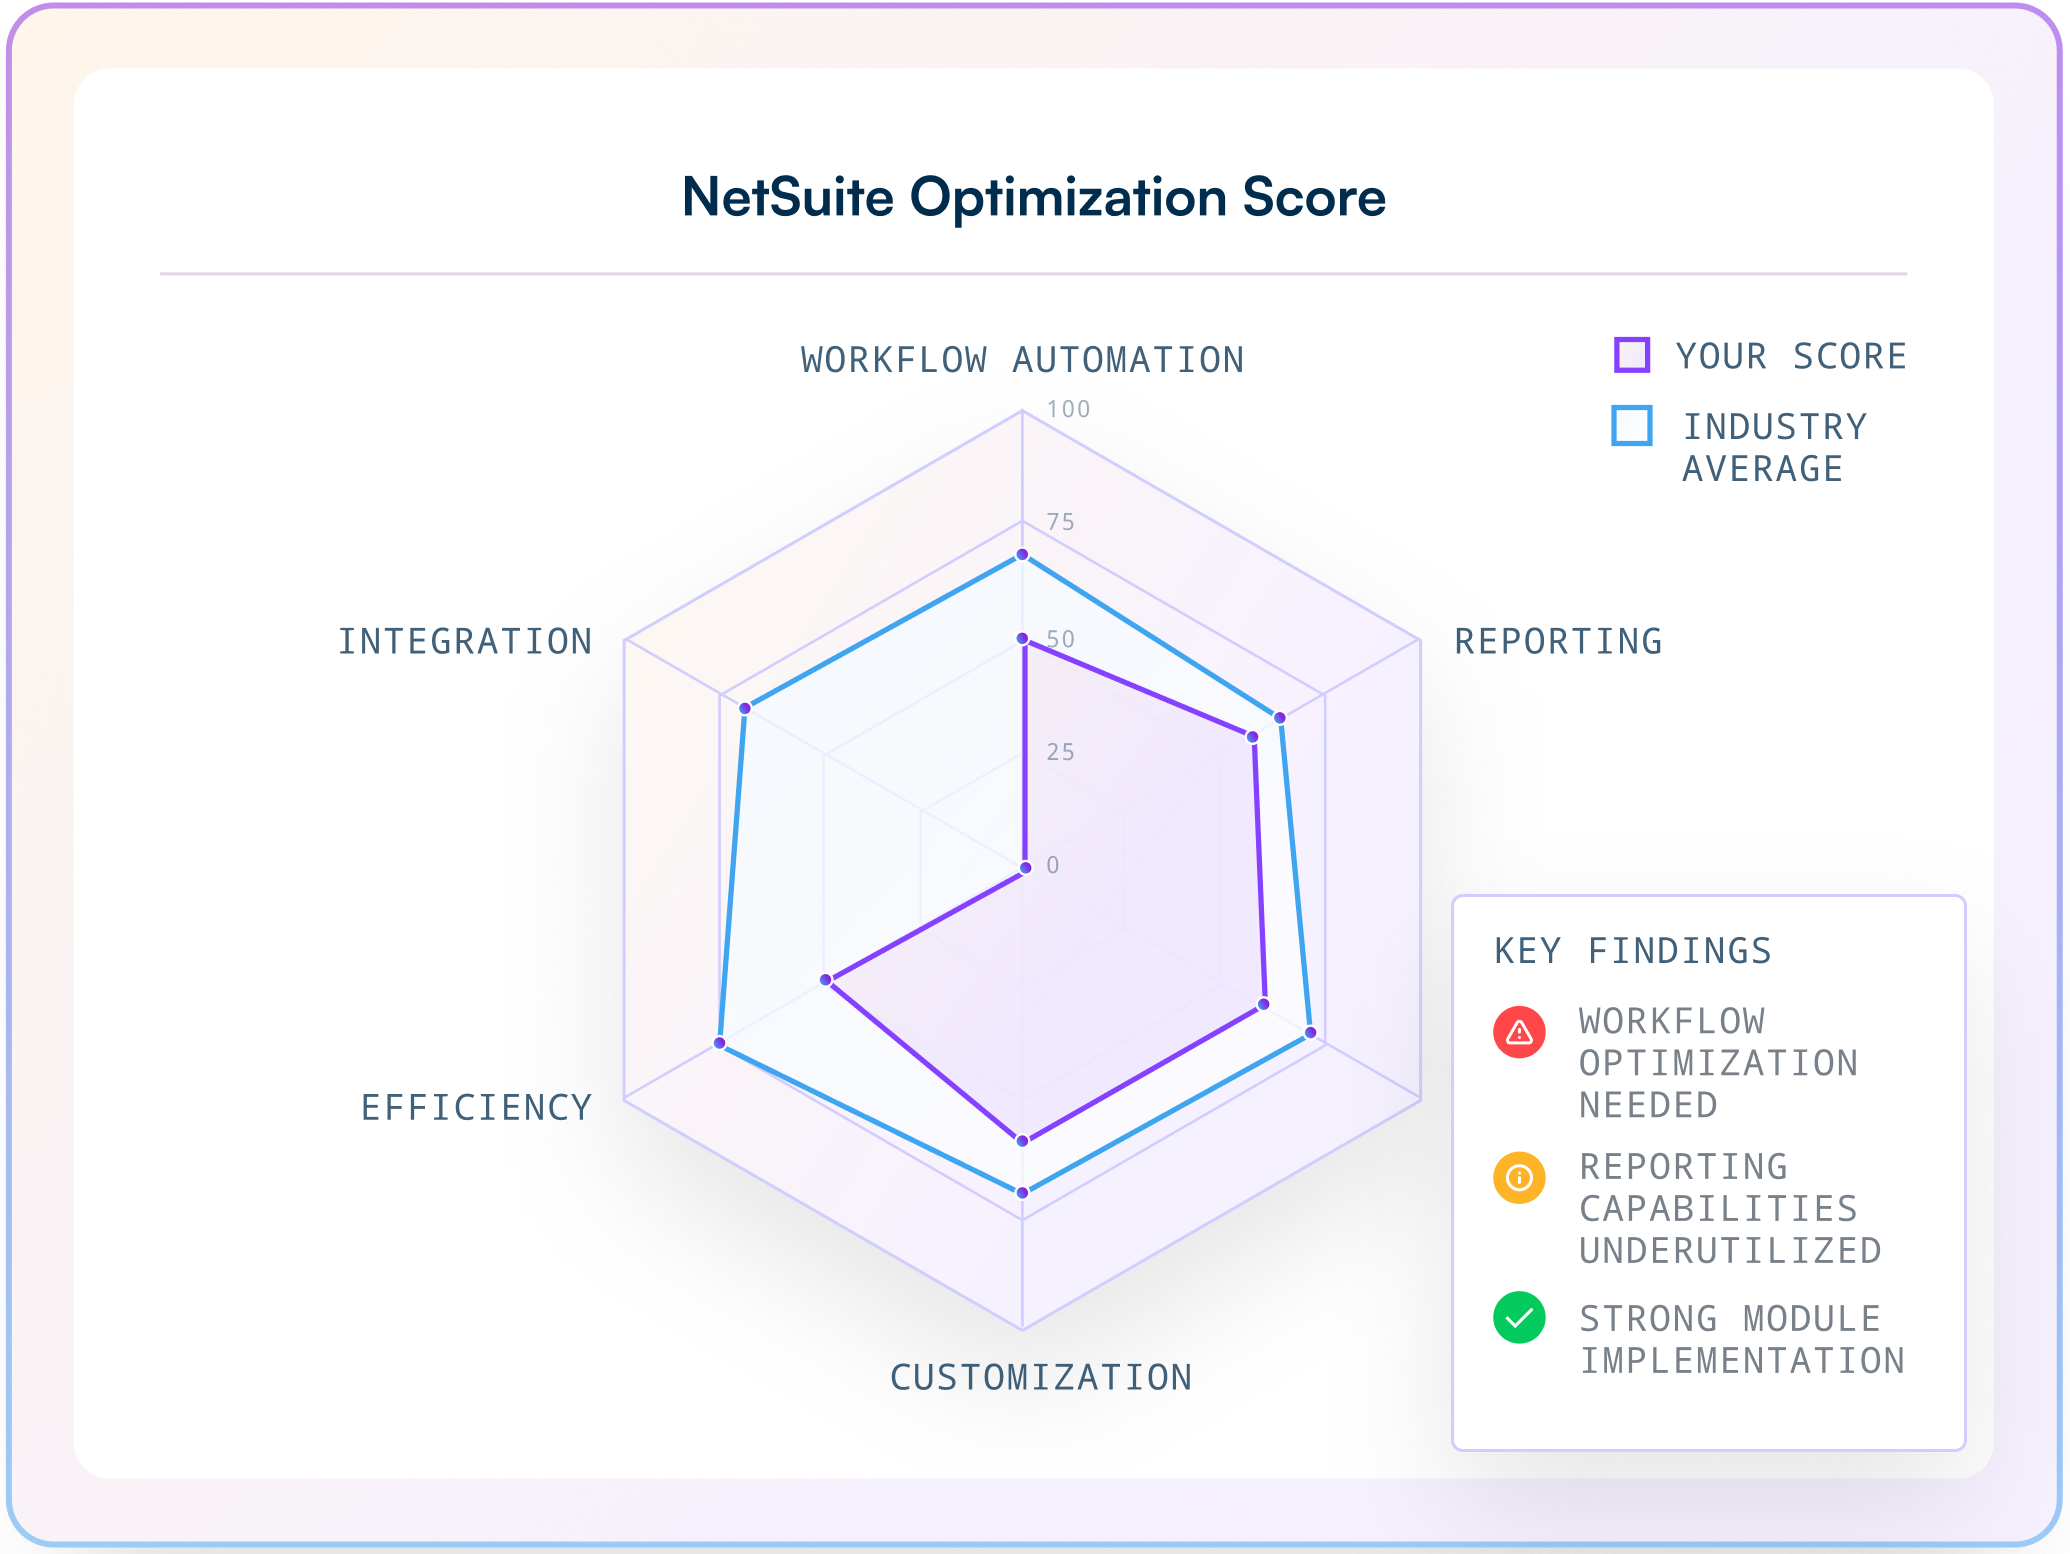Click Industry Average point on Workflow Automation axis
This screenshot has height=1554, width=2070.
tap(1022, 554)
